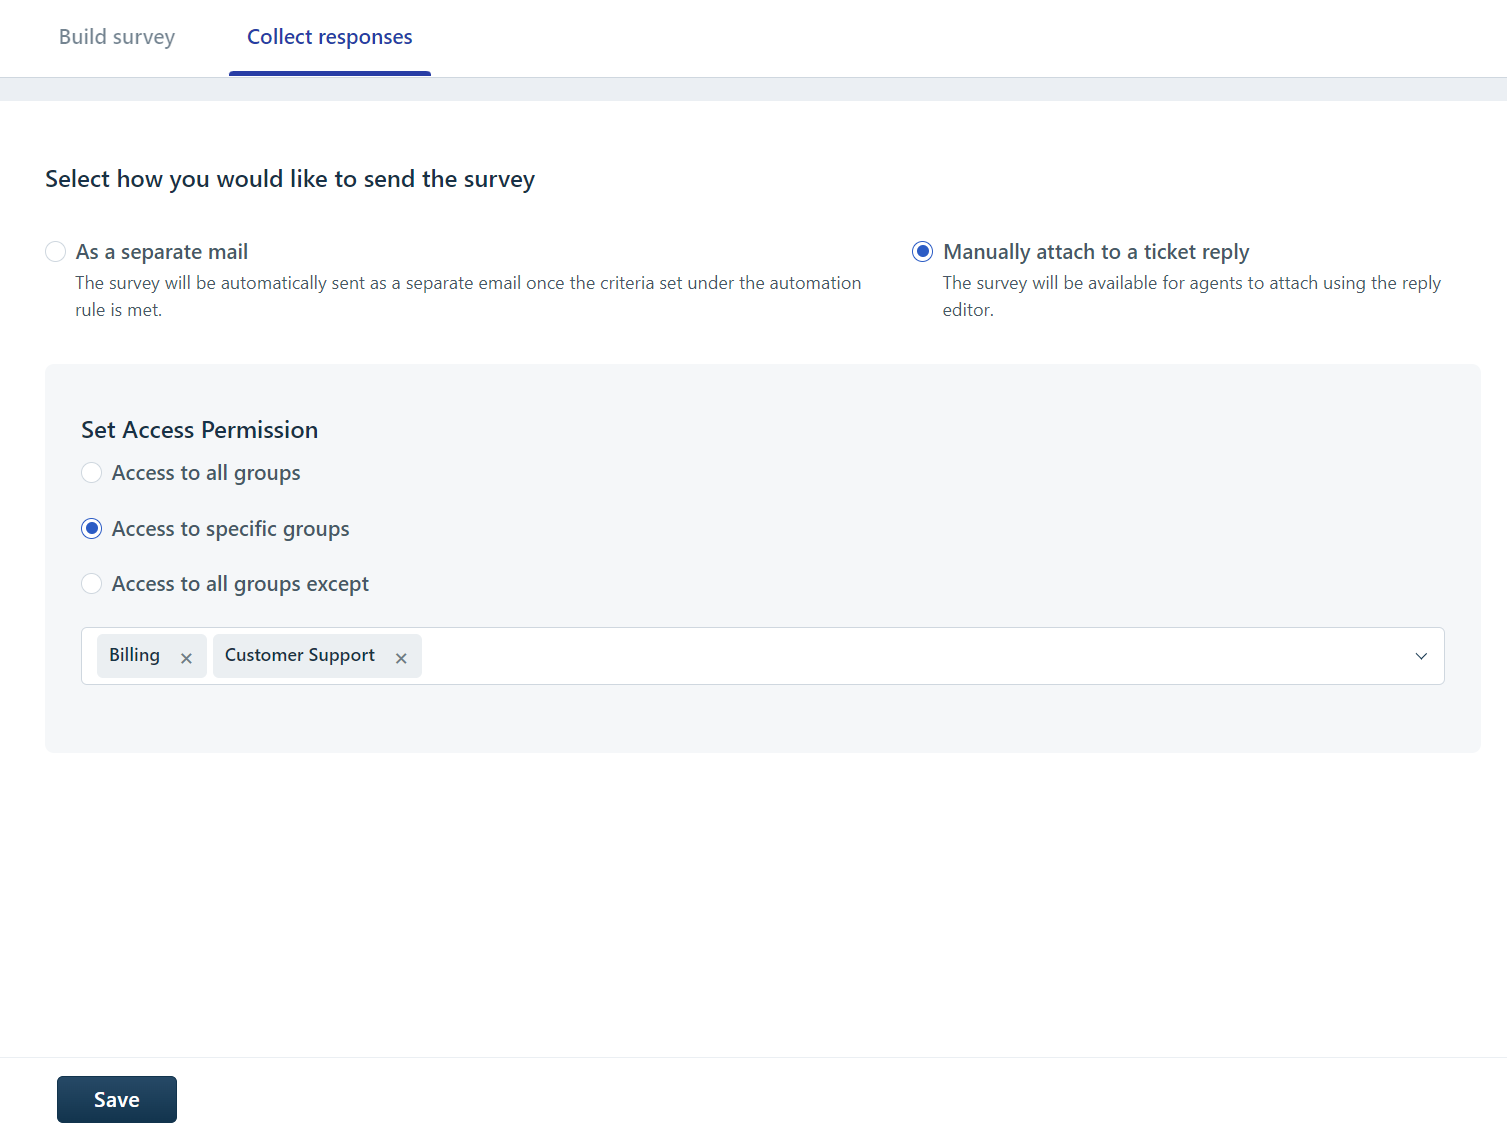Choose Manually attach to a ticket reply
This screenshot has width=1507, height=1138.
tap(923, 252)
